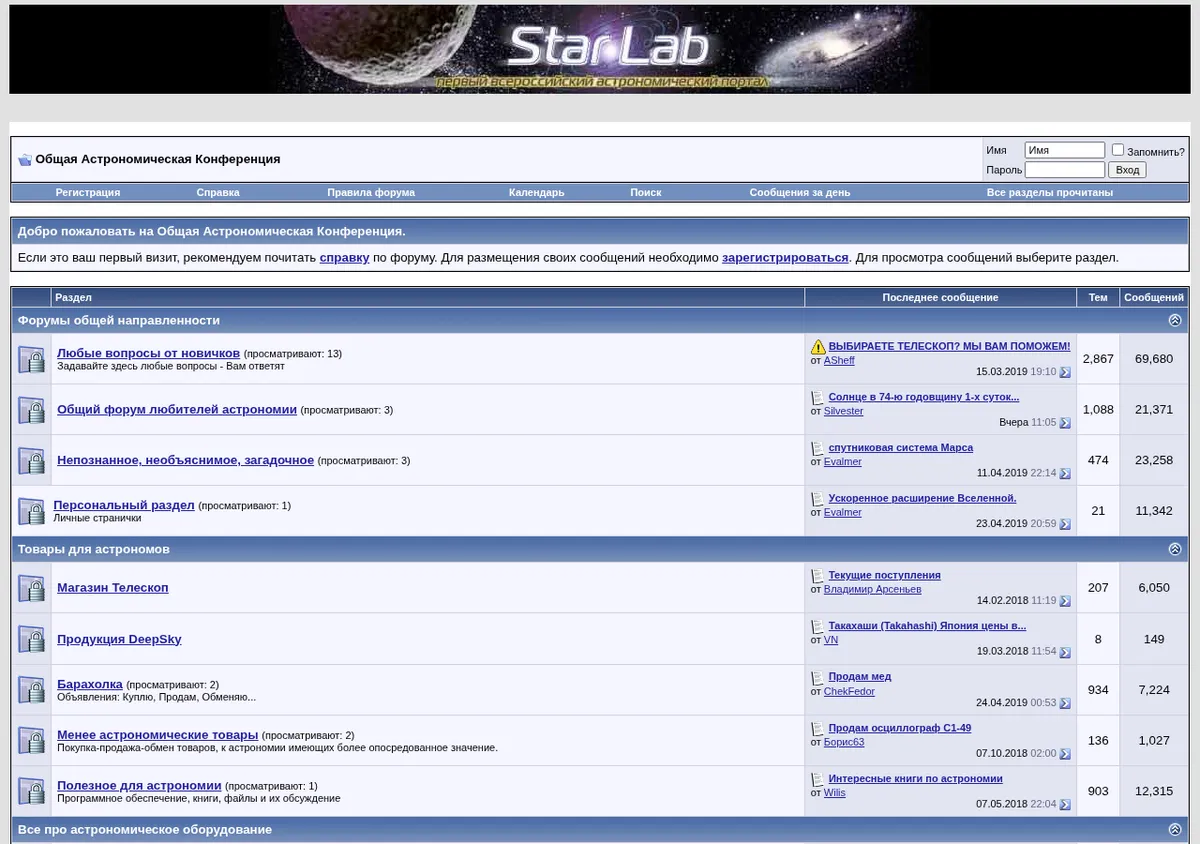Image resolution: width=1200 pixels, height=844 pixels.
Task: Click forum status icon beside Персональный раздел
Action: coord(31,512)
